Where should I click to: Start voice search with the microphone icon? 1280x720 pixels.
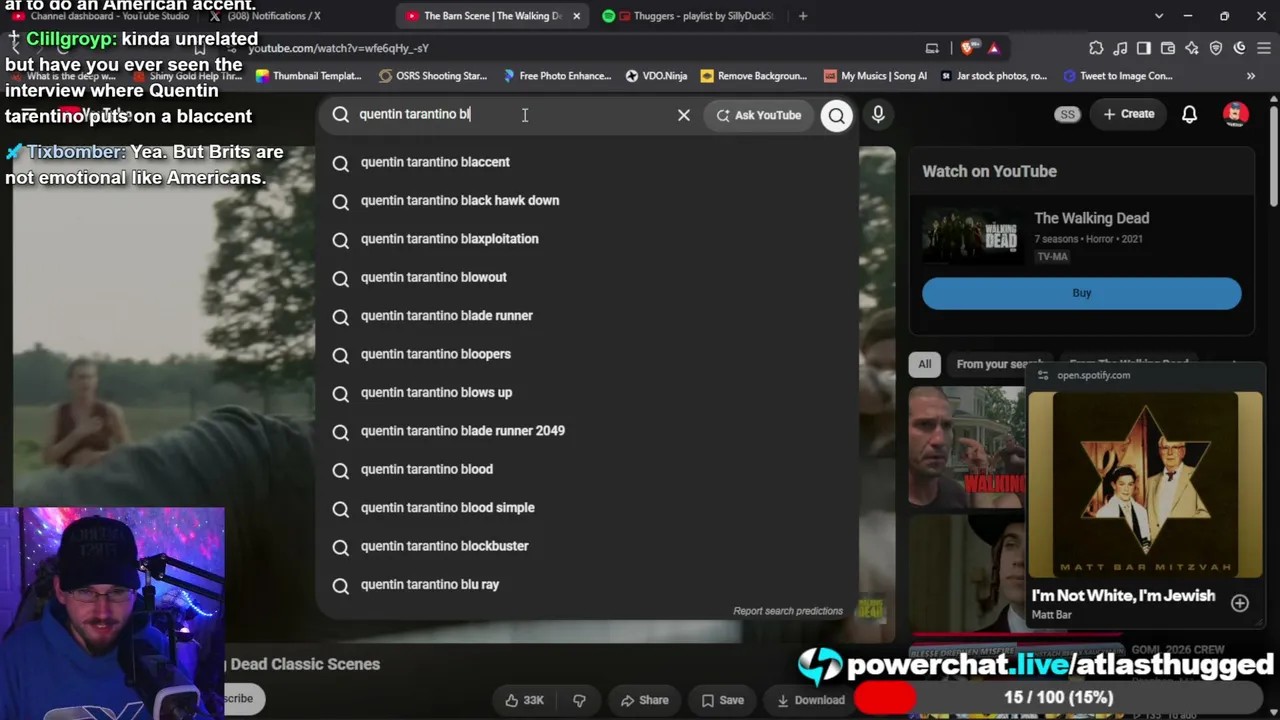point(878,115)
